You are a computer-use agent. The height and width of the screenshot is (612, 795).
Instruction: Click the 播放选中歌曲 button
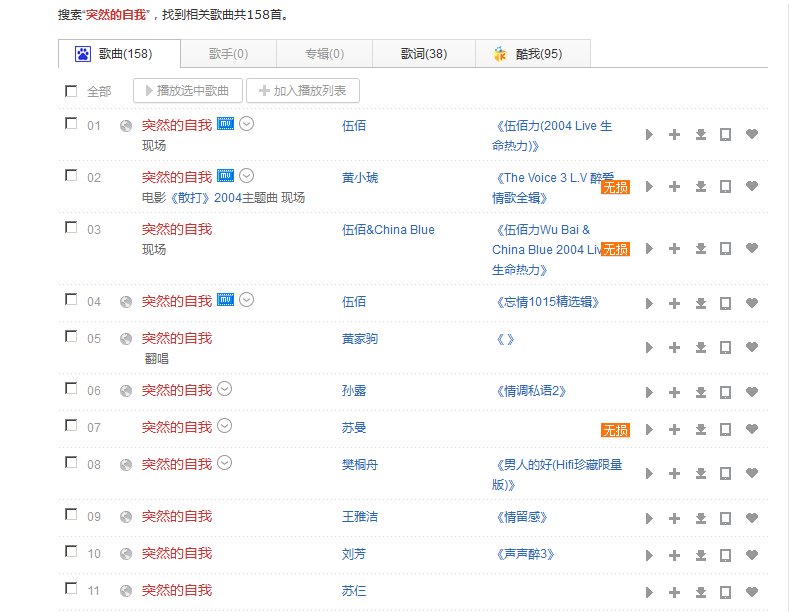(188, 91)
